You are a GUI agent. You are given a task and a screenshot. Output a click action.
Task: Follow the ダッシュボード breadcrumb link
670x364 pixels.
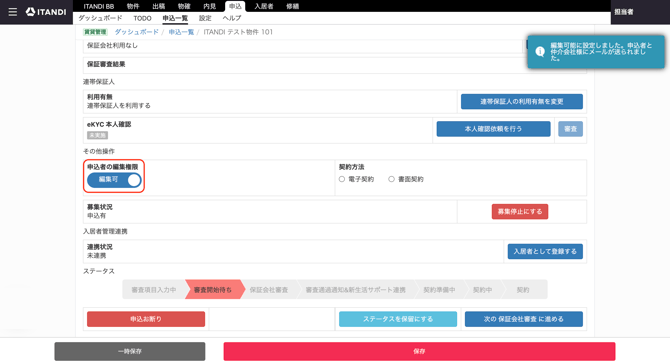(136, 32)
